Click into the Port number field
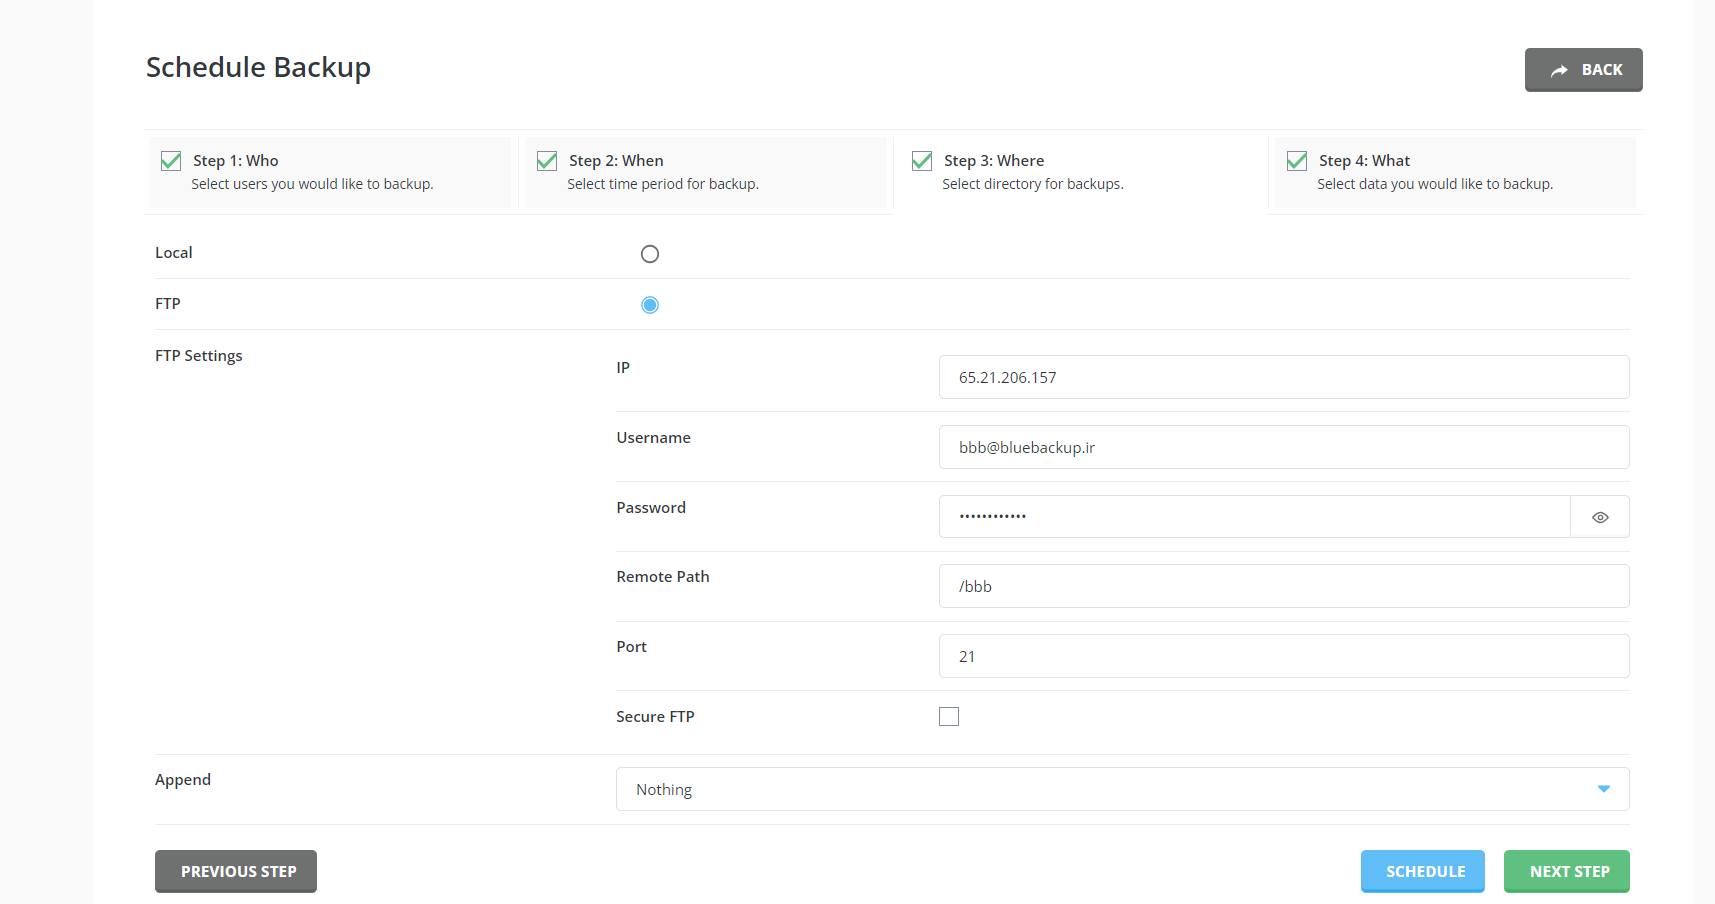1715x904 pixels. (1283, 656)
